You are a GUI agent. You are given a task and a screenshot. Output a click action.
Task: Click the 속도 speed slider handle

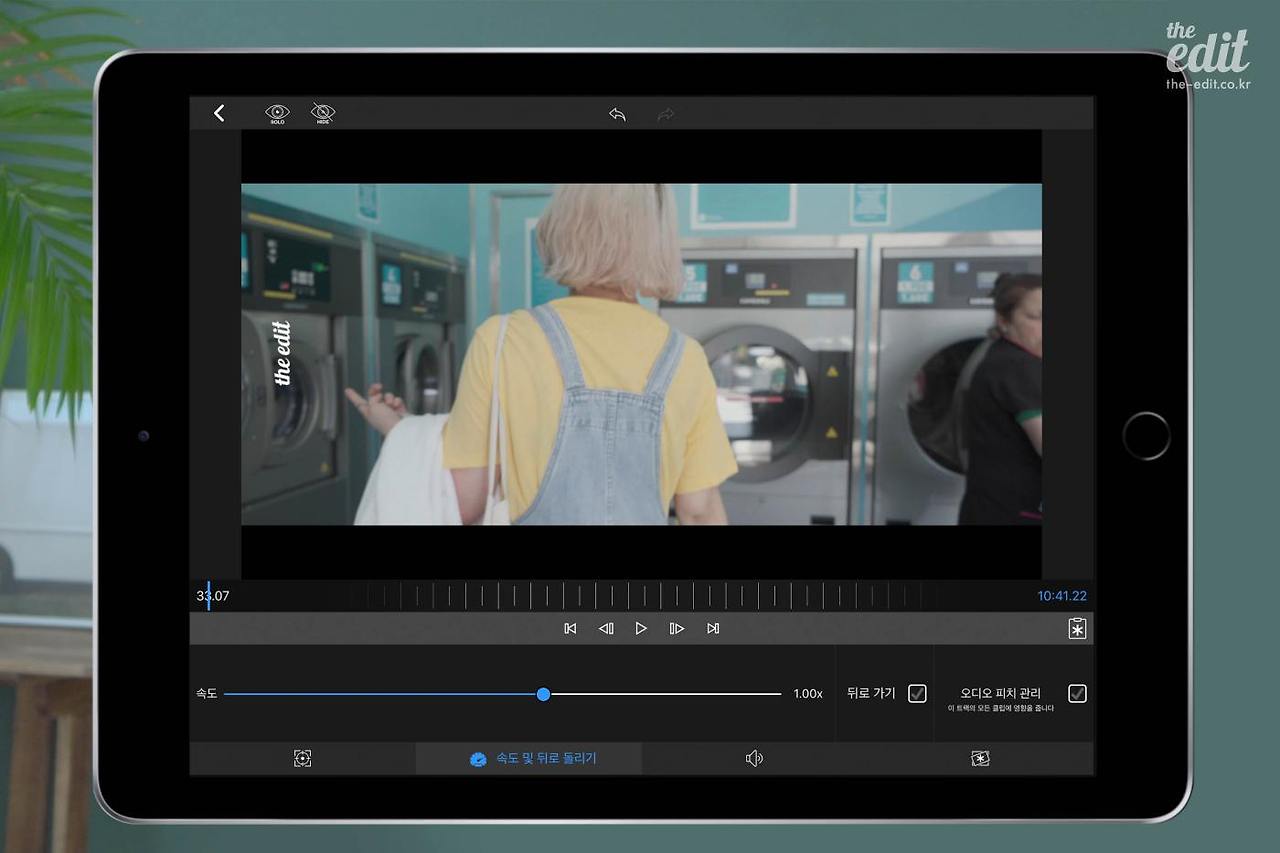pos(543,694)
